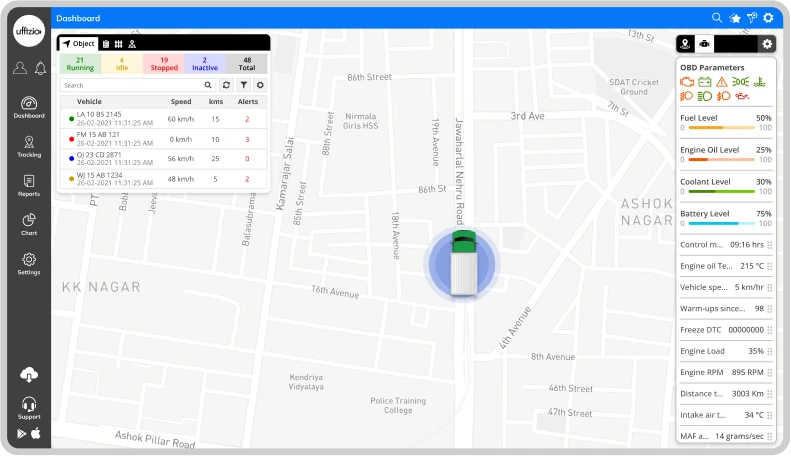Click the battery indicator icon in OBD Parameters
The height and width of the screenshot is (456, 791).
(x=704, y=81)
